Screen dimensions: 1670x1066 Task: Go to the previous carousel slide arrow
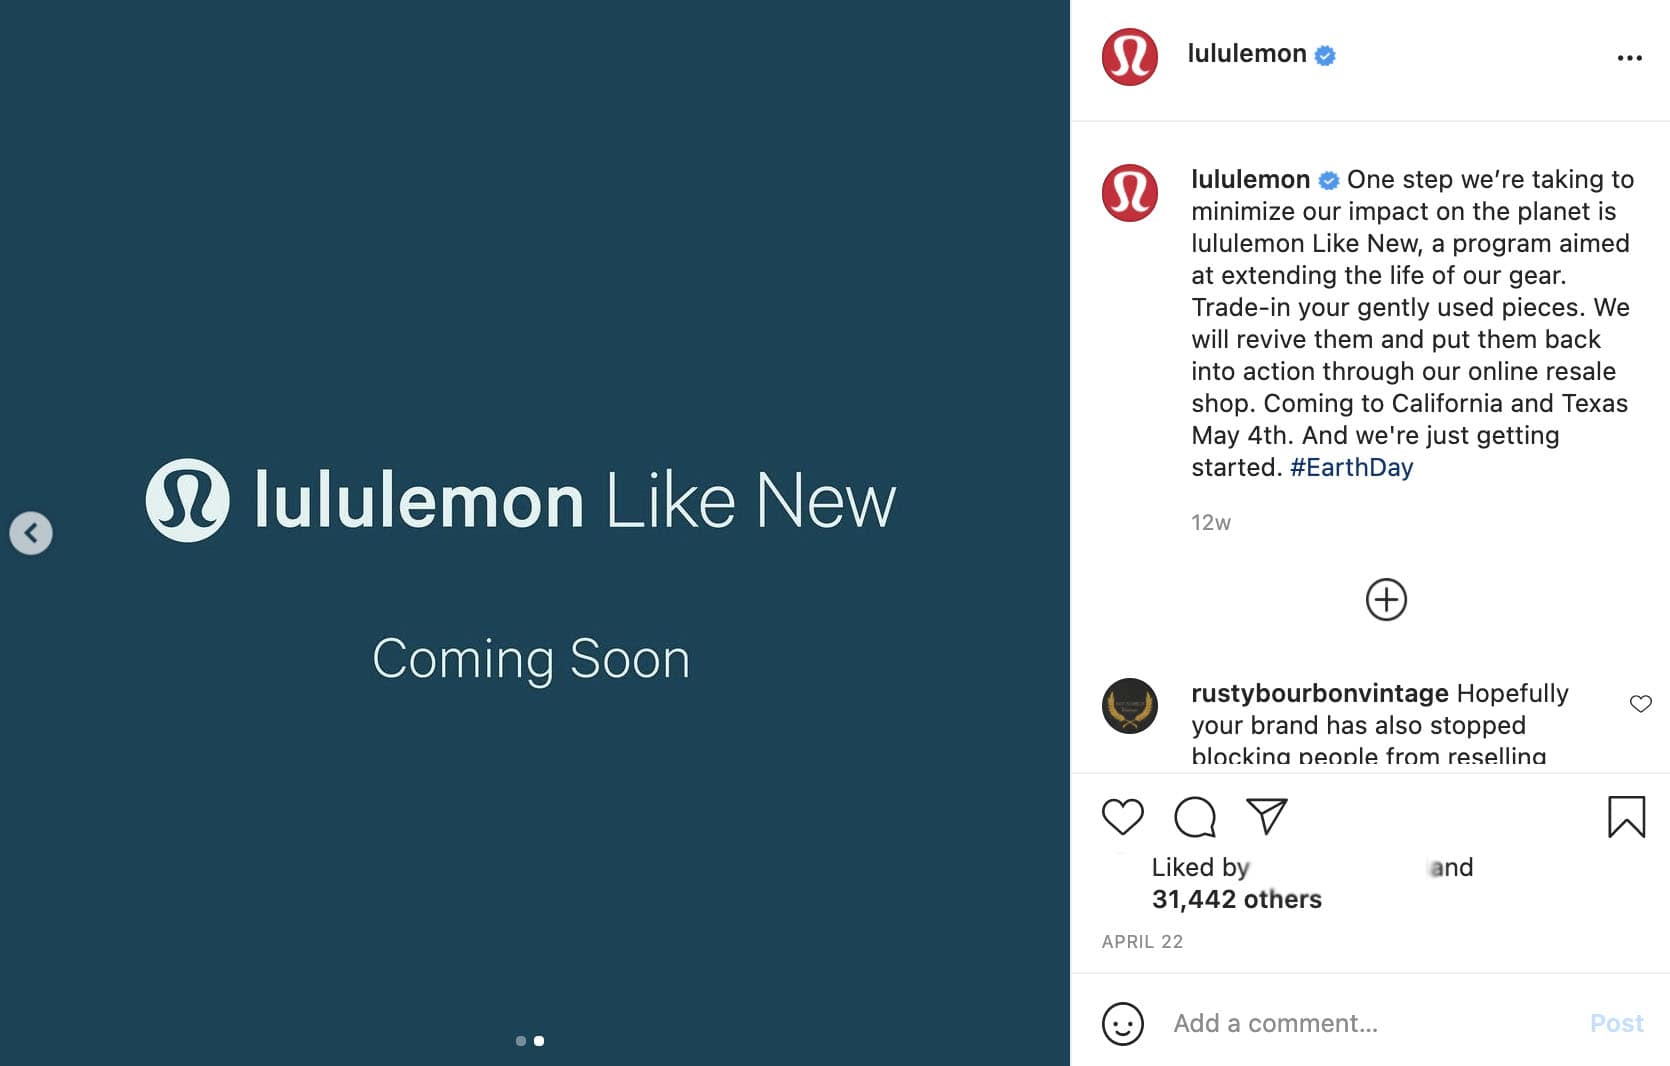point(31,533)
